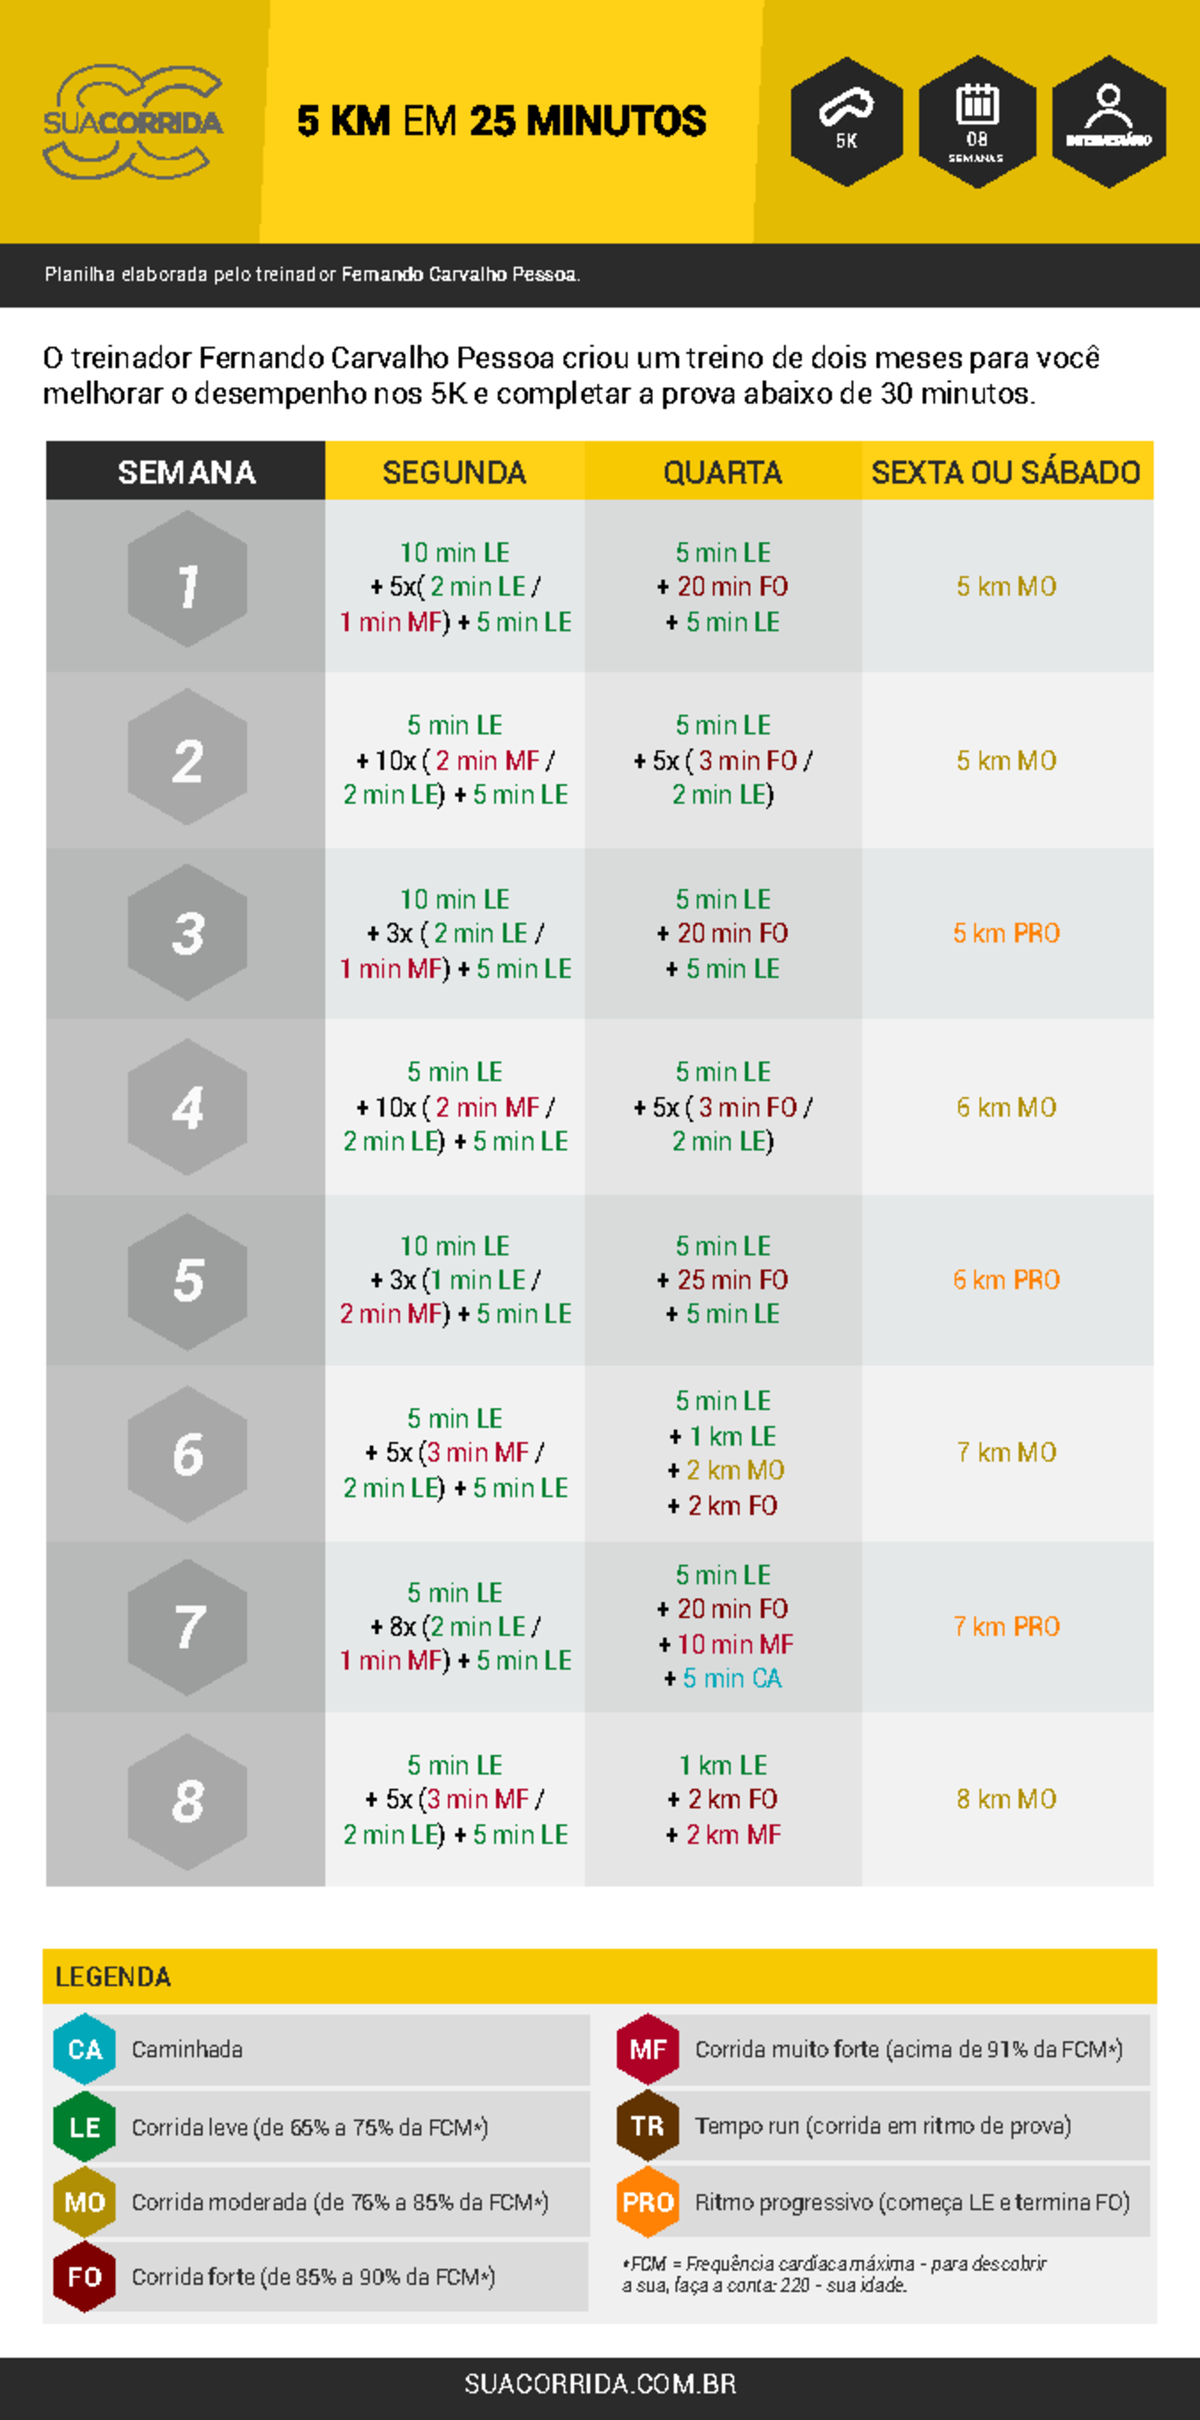This screenshot has height=2420, width=1200.
Task: Click the intermediário runner level icon
Action: tap(1108, 121)
